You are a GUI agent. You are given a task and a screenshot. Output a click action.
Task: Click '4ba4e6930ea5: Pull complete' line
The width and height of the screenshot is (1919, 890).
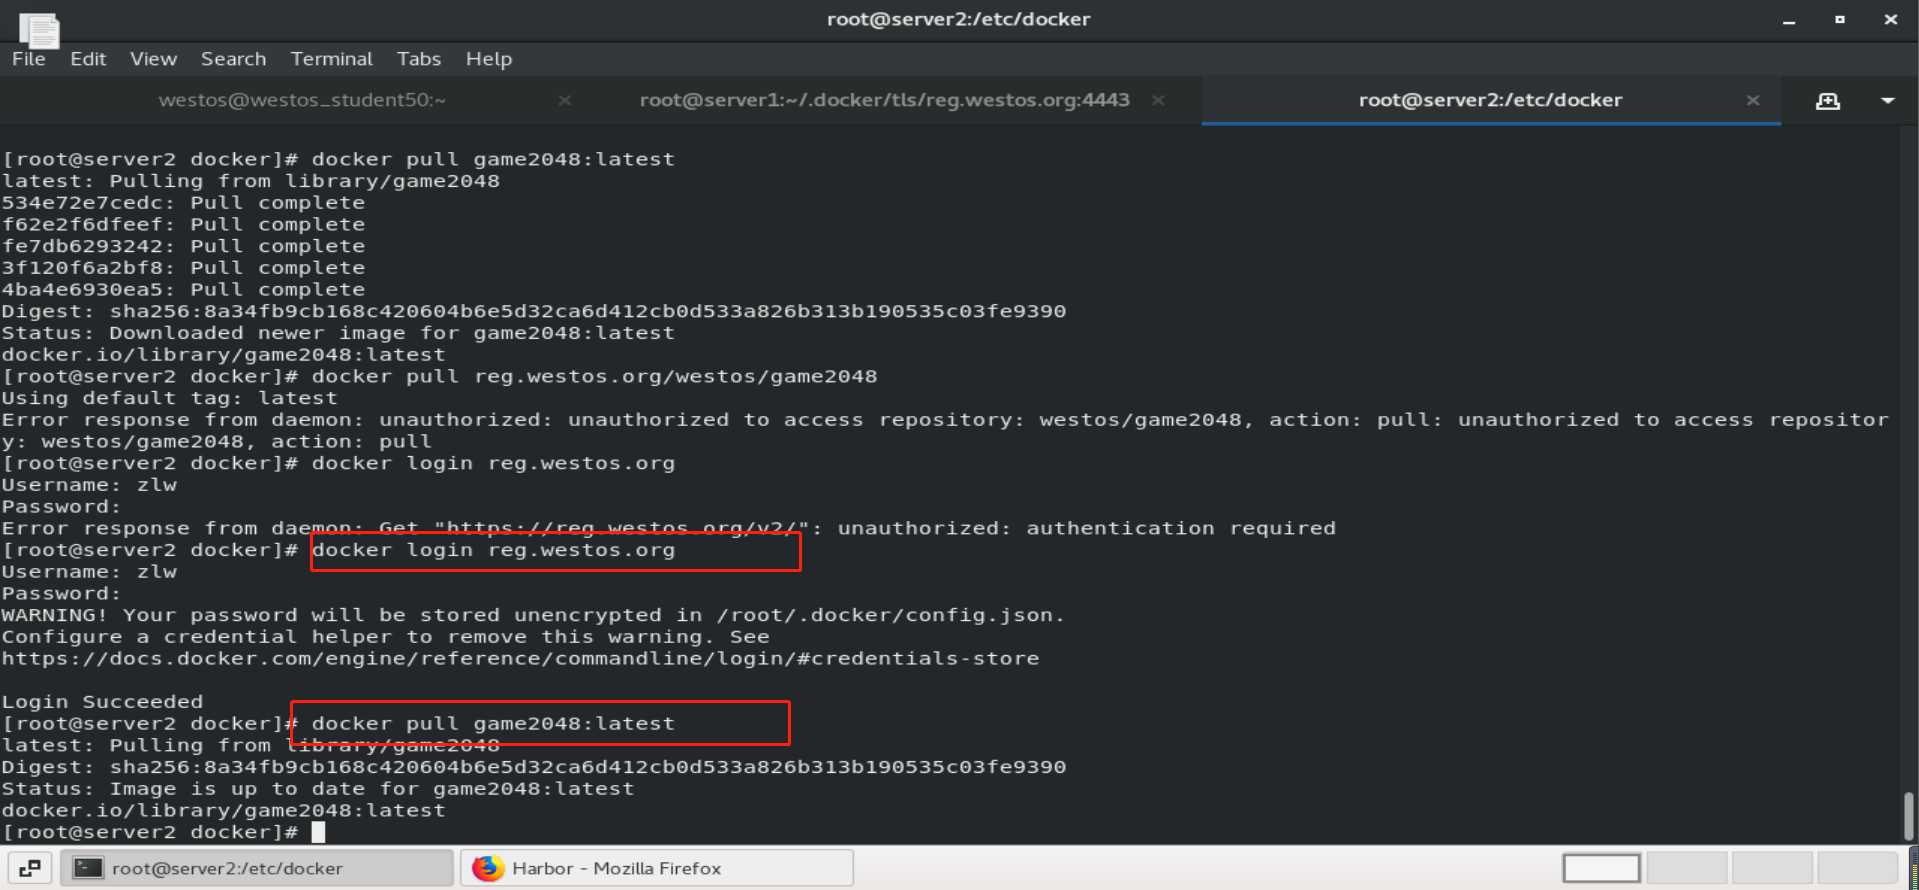coord(183,290)
